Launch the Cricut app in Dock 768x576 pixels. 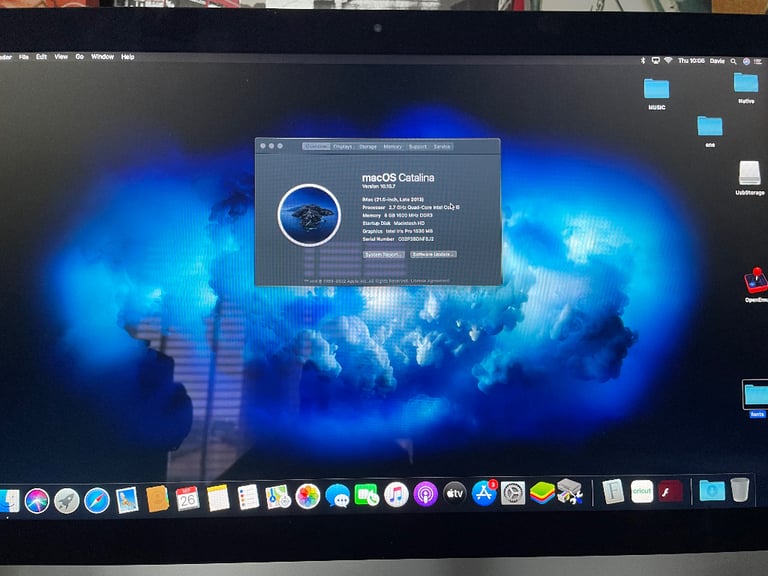(x=642, y=491)
